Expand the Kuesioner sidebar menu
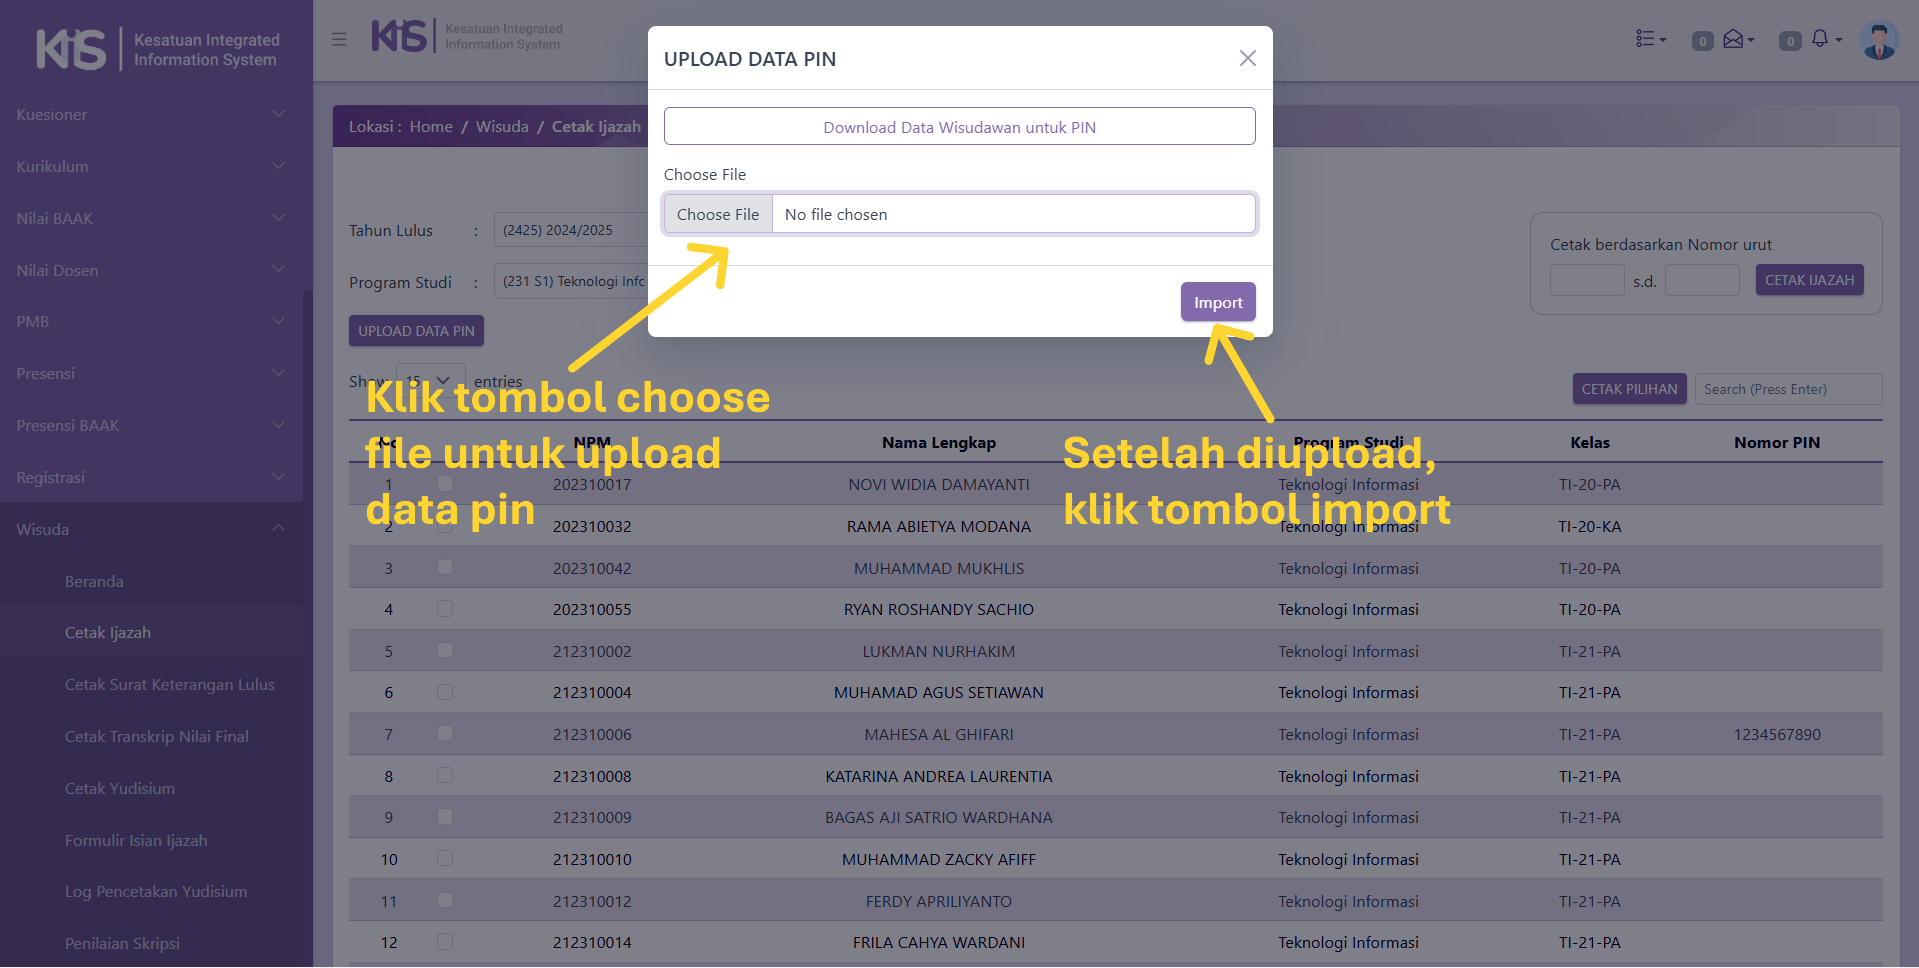 tap(150, 115)
